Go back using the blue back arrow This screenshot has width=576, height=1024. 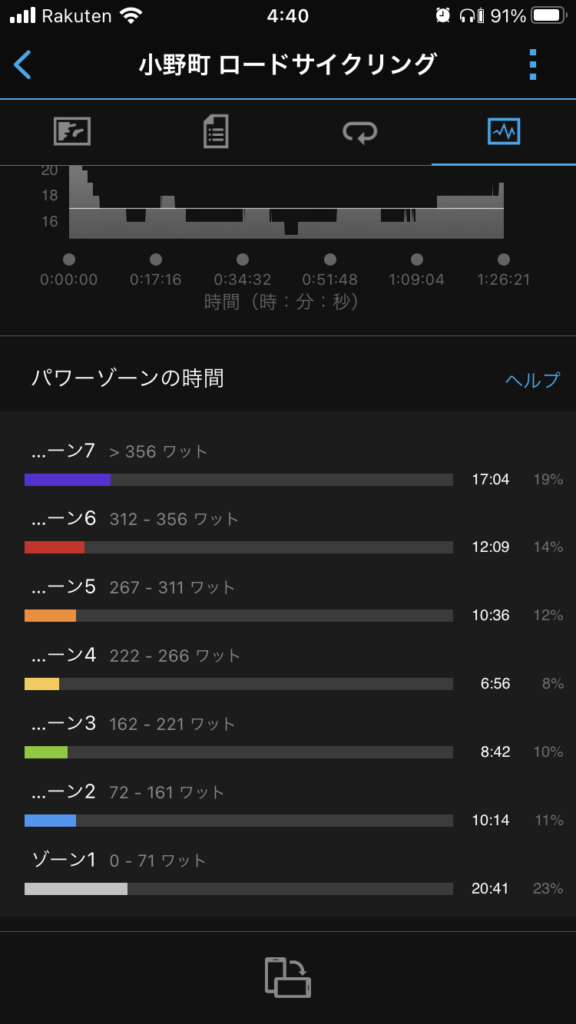(22, 65)
